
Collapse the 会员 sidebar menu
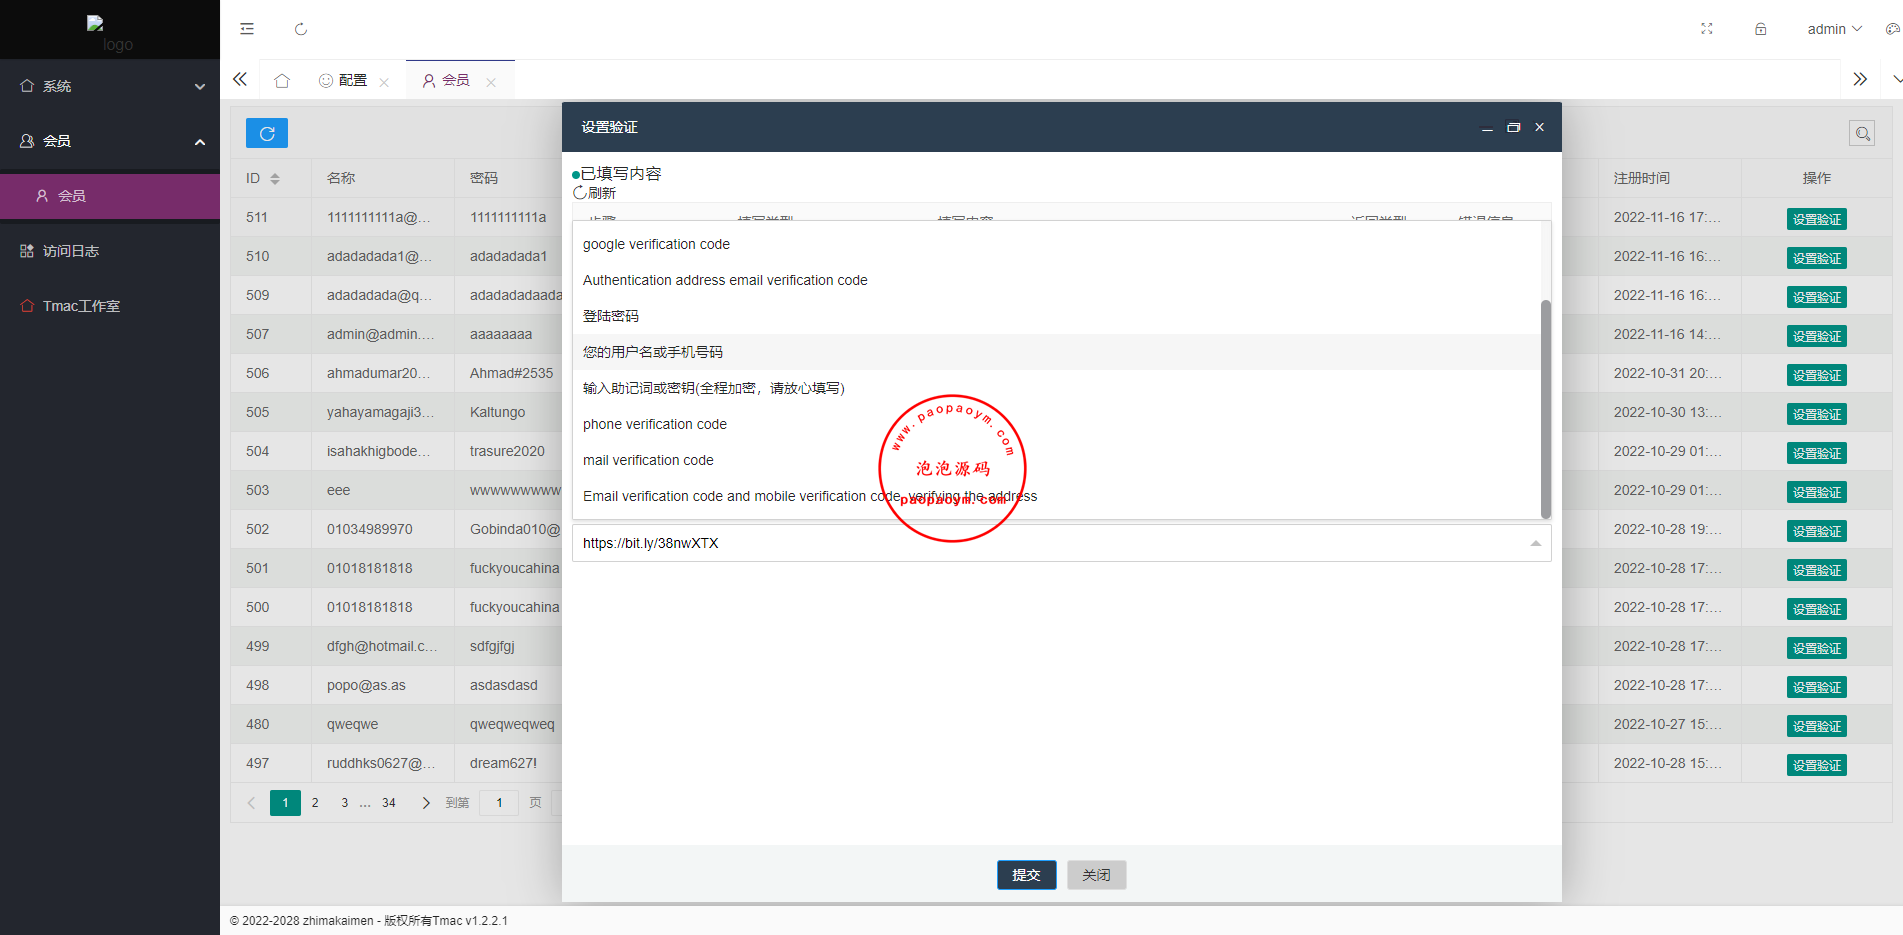click(x=110, y=141)
